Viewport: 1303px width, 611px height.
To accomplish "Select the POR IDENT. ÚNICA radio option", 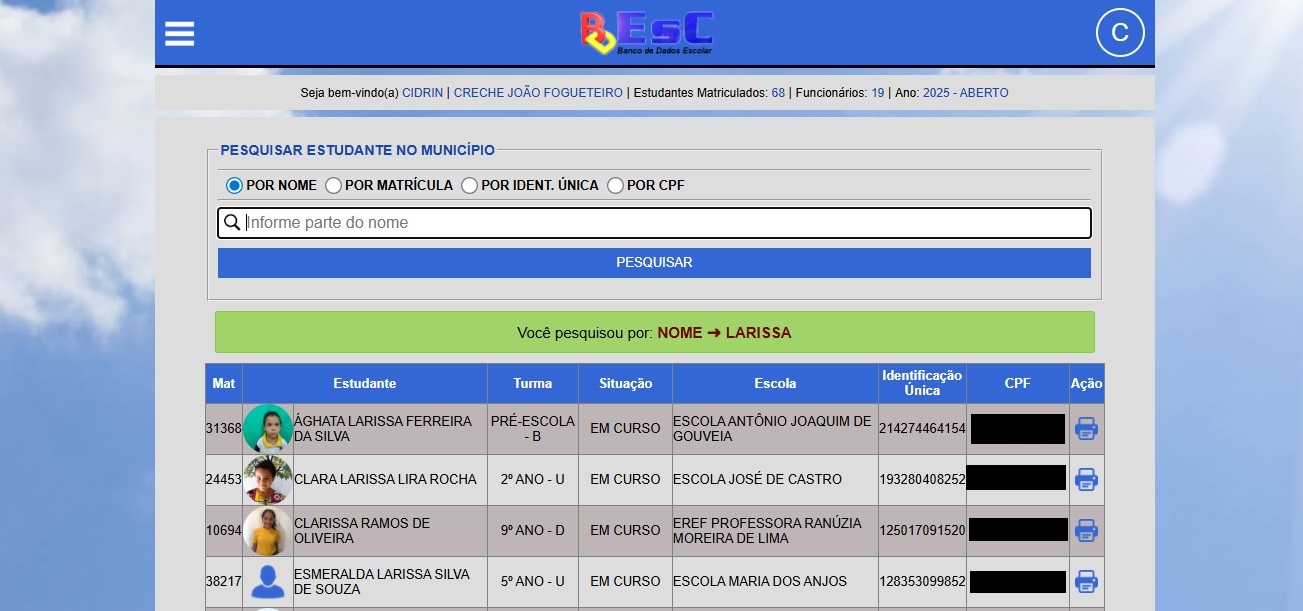I will 469,185.
